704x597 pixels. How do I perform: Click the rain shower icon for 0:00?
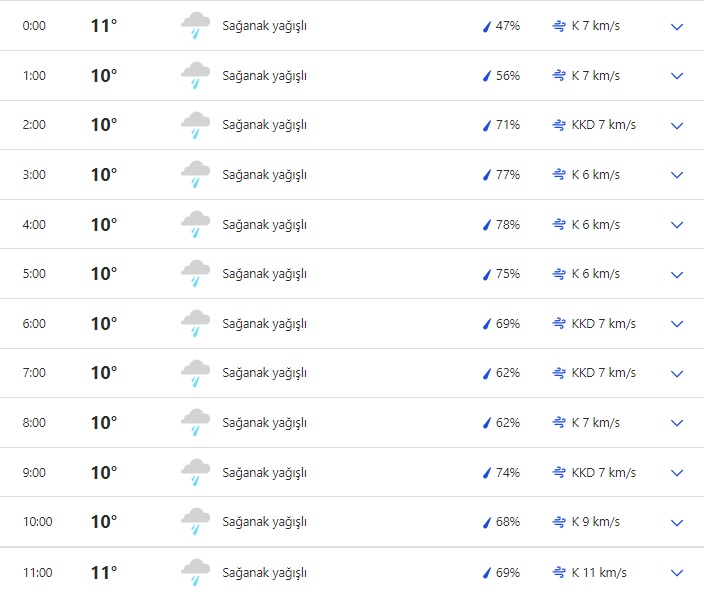click(x=195, y=26)
